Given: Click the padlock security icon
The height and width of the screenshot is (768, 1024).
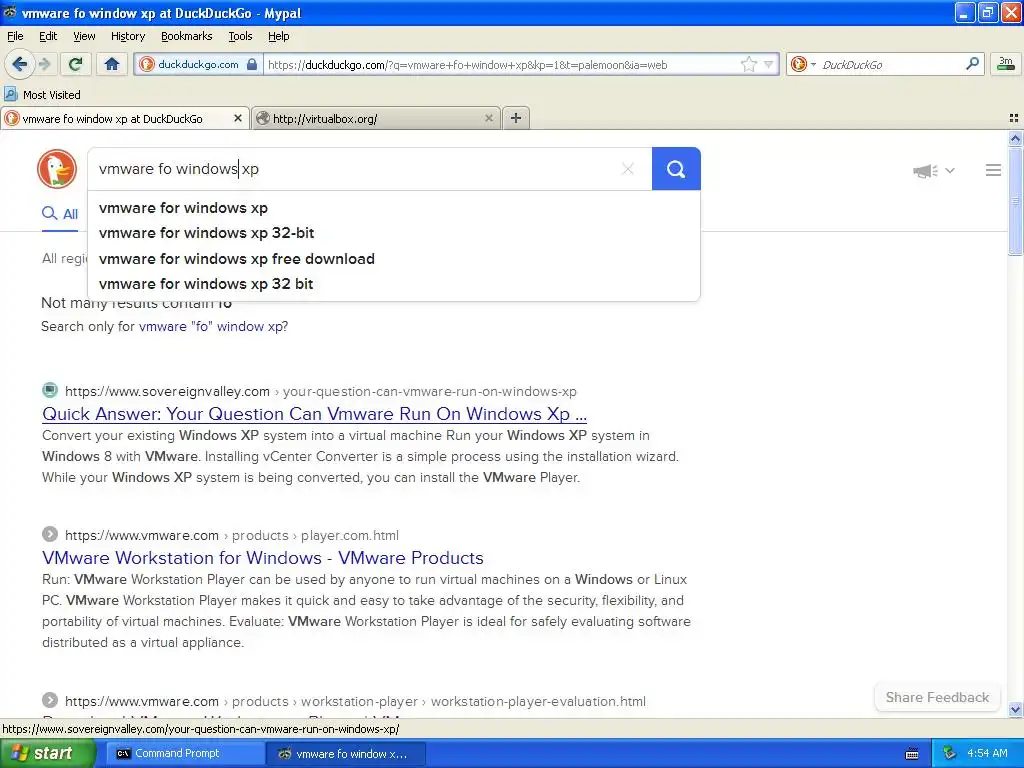Looking at the screenshot, I should click(x=252, y=64).
